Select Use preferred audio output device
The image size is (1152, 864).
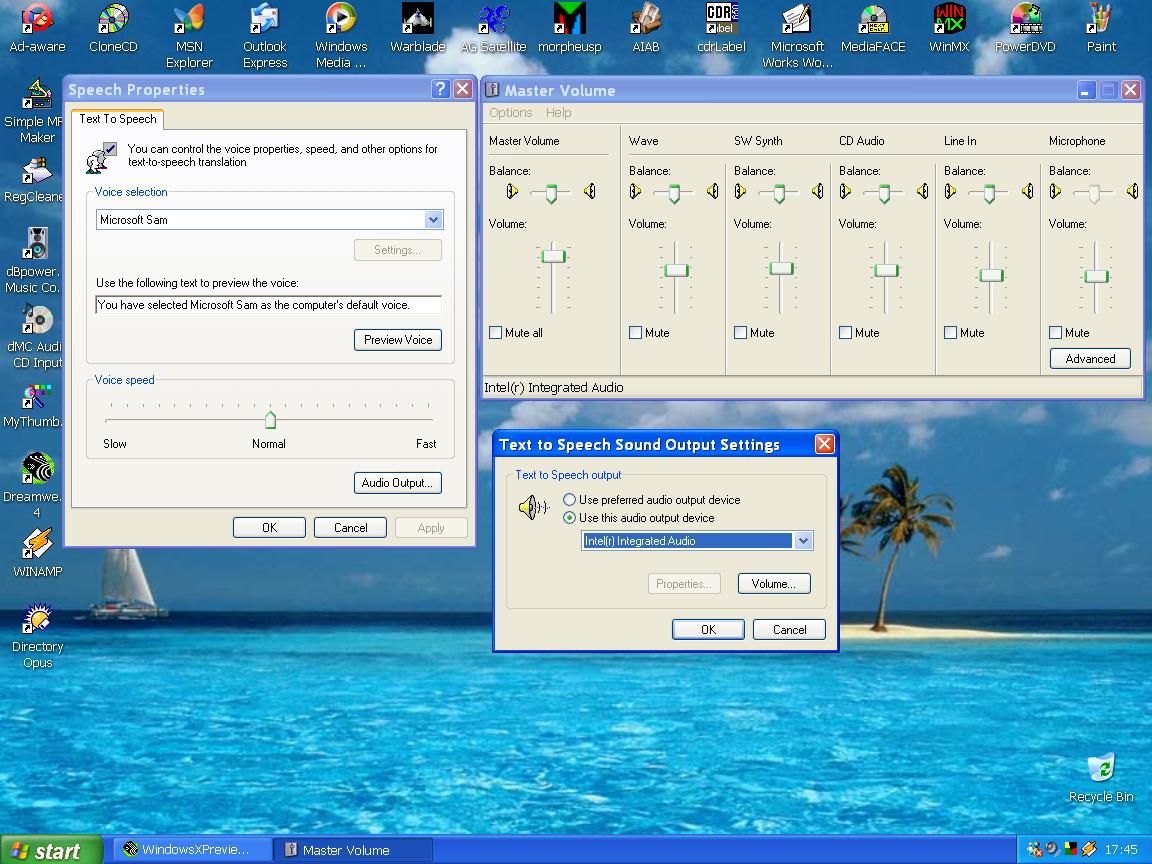[570, 500]
